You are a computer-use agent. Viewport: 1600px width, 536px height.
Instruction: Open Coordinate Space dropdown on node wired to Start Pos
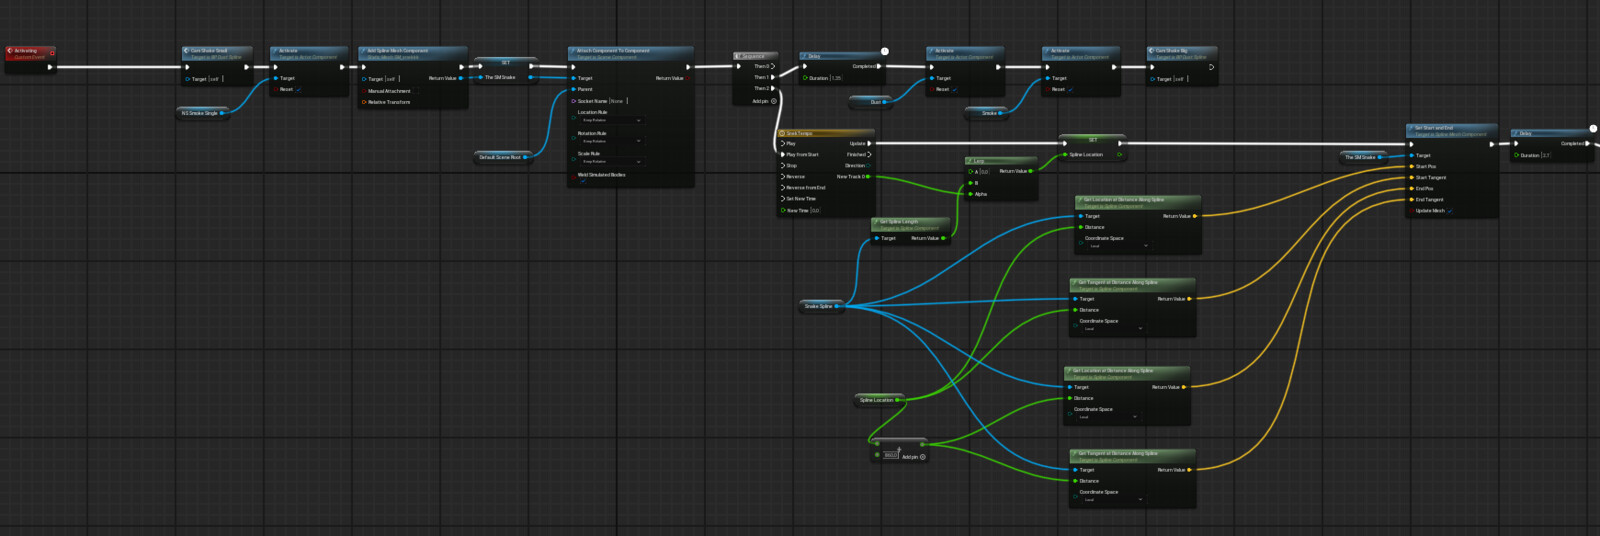(1118, 245)
